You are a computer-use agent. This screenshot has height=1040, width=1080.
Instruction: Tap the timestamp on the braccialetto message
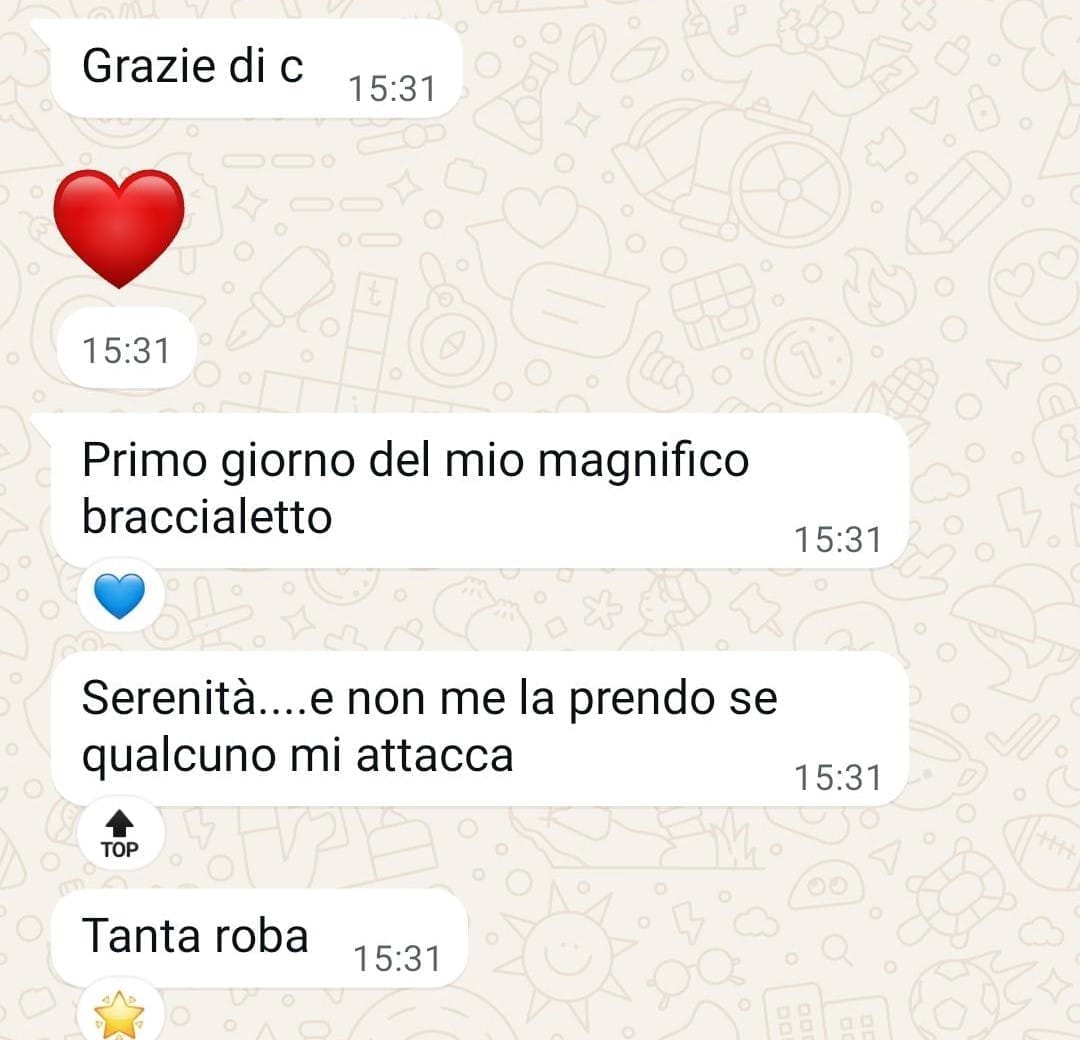coord(838,540)
